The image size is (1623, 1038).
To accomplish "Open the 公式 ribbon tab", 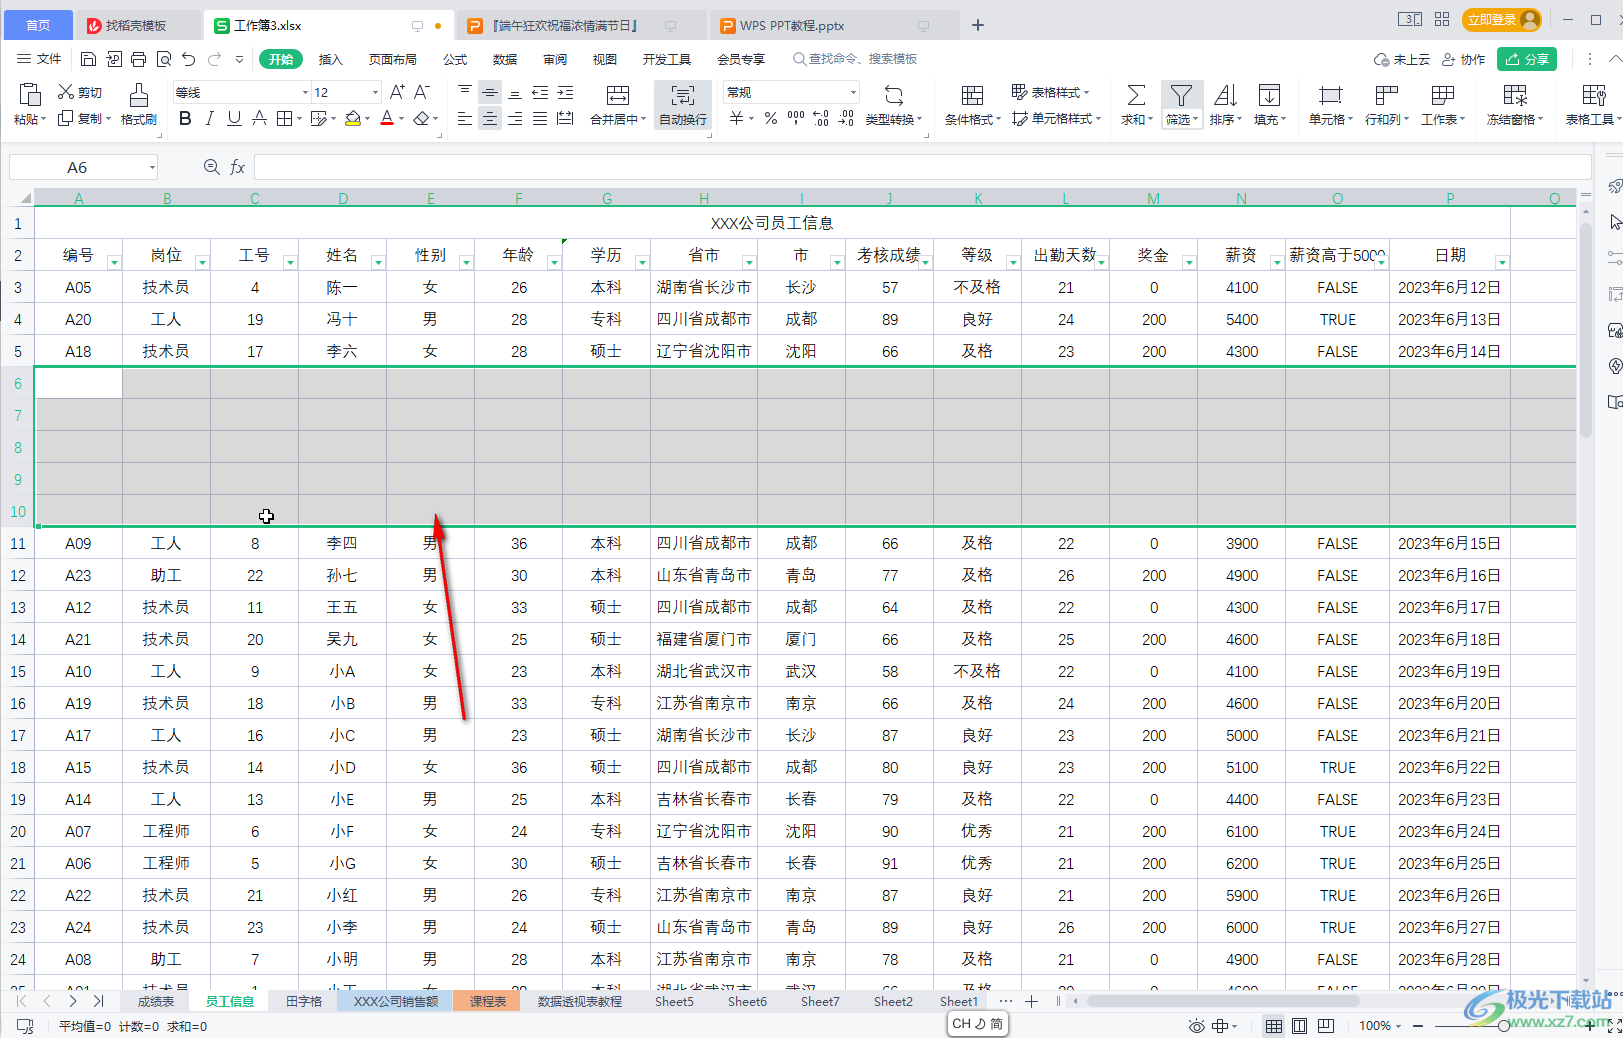I will tap(455, 59).
